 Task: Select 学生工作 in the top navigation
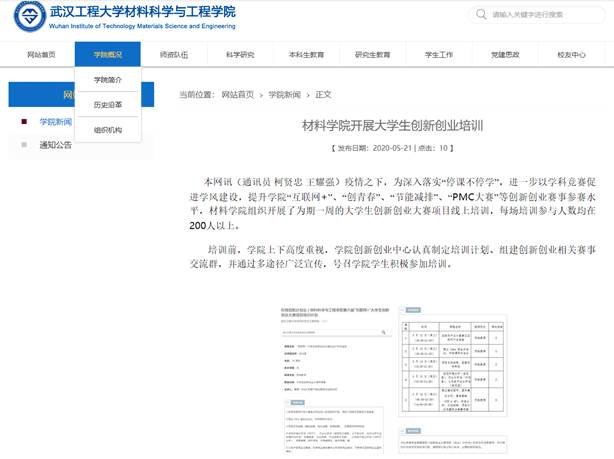pos(439,55)
